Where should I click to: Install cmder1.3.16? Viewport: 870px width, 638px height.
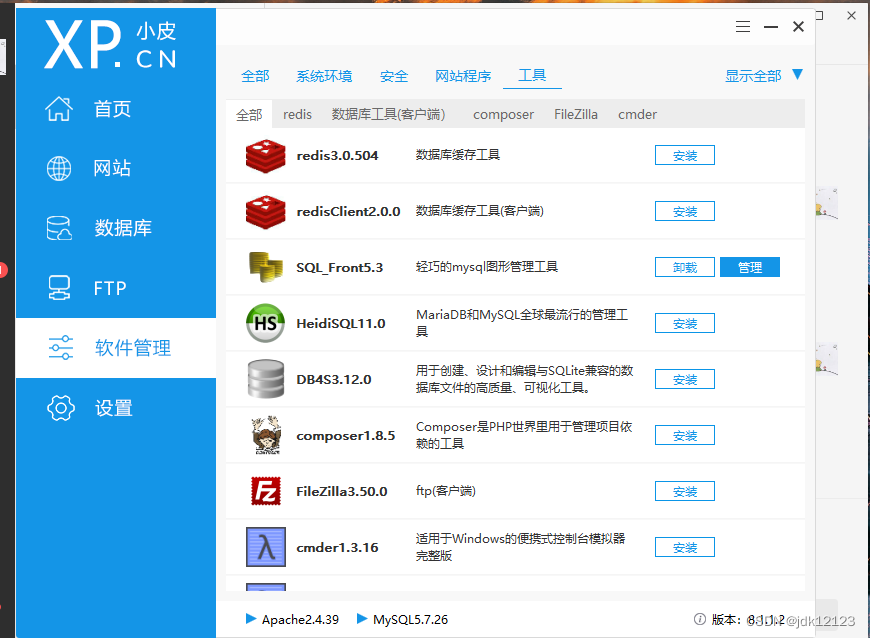685,548
